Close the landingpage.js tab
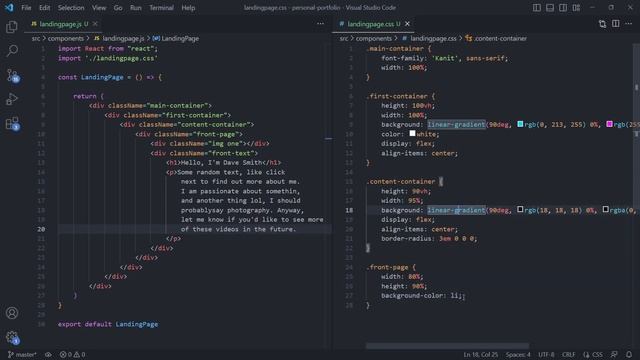This screenshot has width=640, height=360. coord(95,24)
